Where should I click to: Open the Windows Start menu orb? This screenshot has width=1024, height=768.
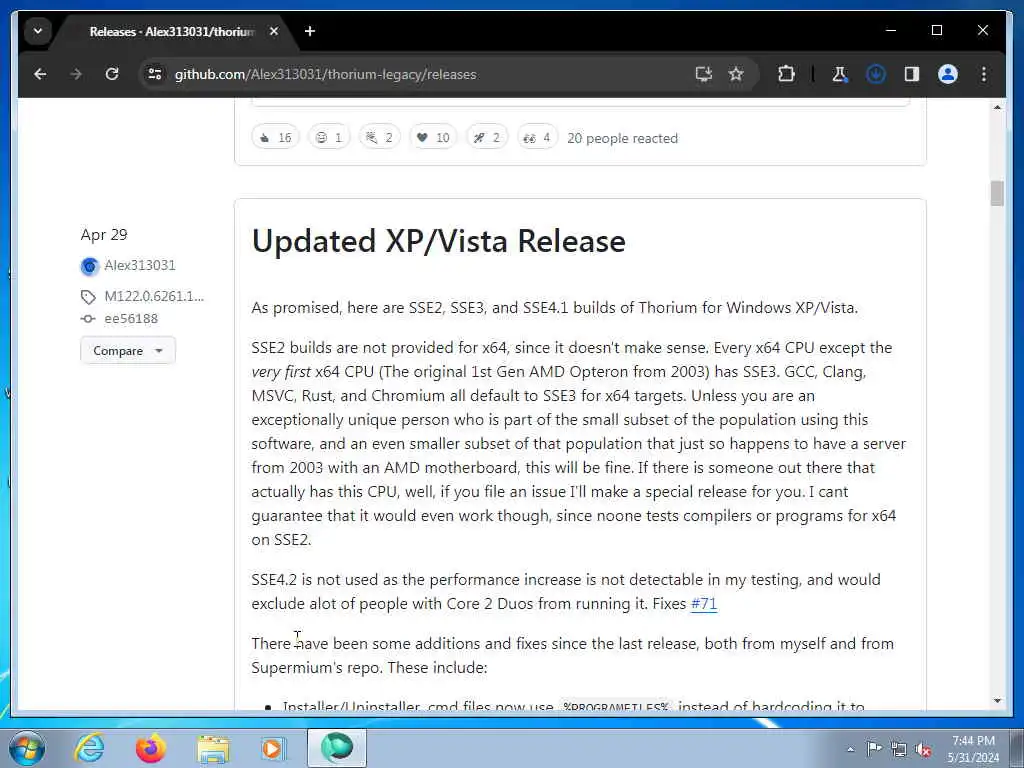click(27, 748)
